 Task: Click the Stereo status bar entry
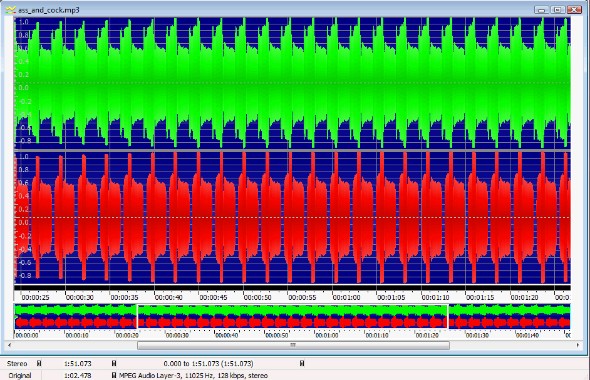pyautogui.click(x=17, y=363)
